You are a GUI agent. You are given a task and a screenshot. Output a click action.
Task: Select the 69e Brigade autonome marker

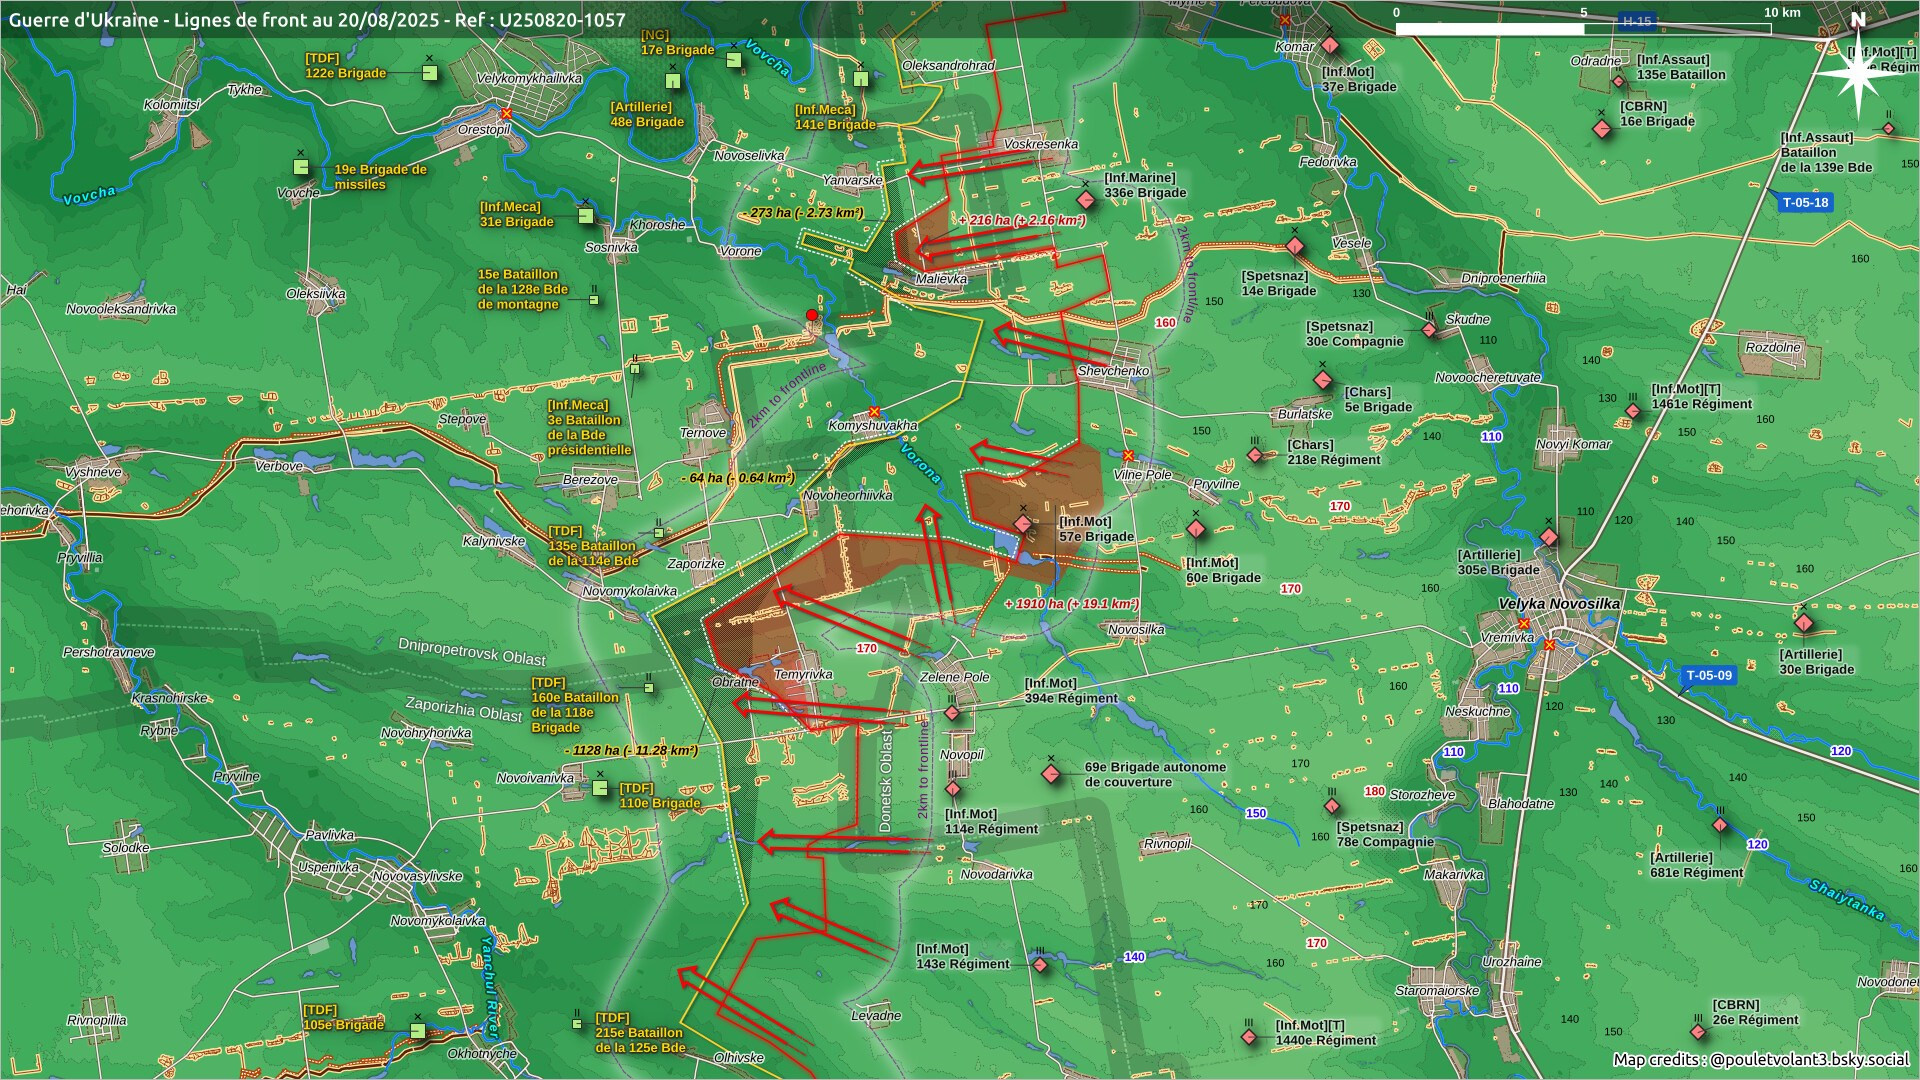[1050, 774]
